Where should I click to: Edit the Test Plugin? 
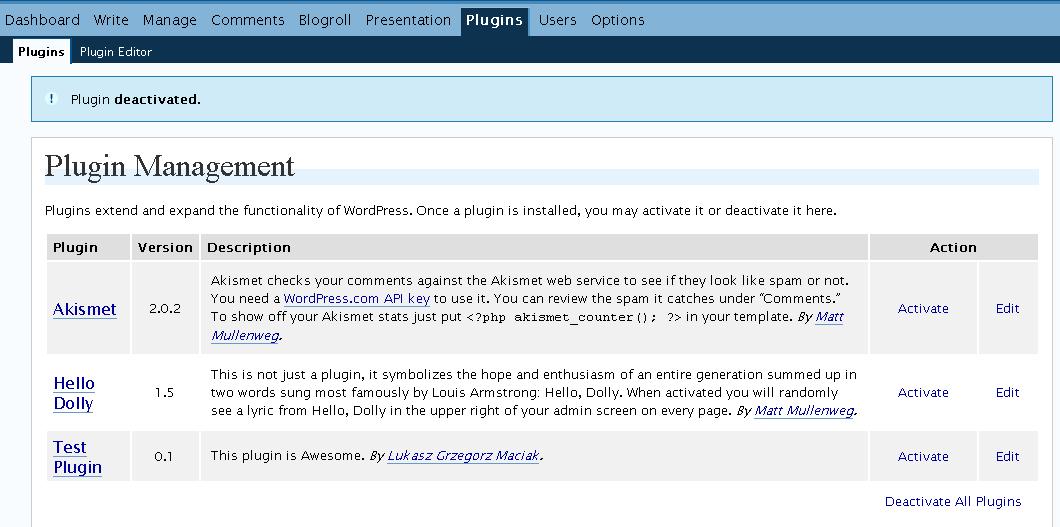click(x=1007, y=457)
